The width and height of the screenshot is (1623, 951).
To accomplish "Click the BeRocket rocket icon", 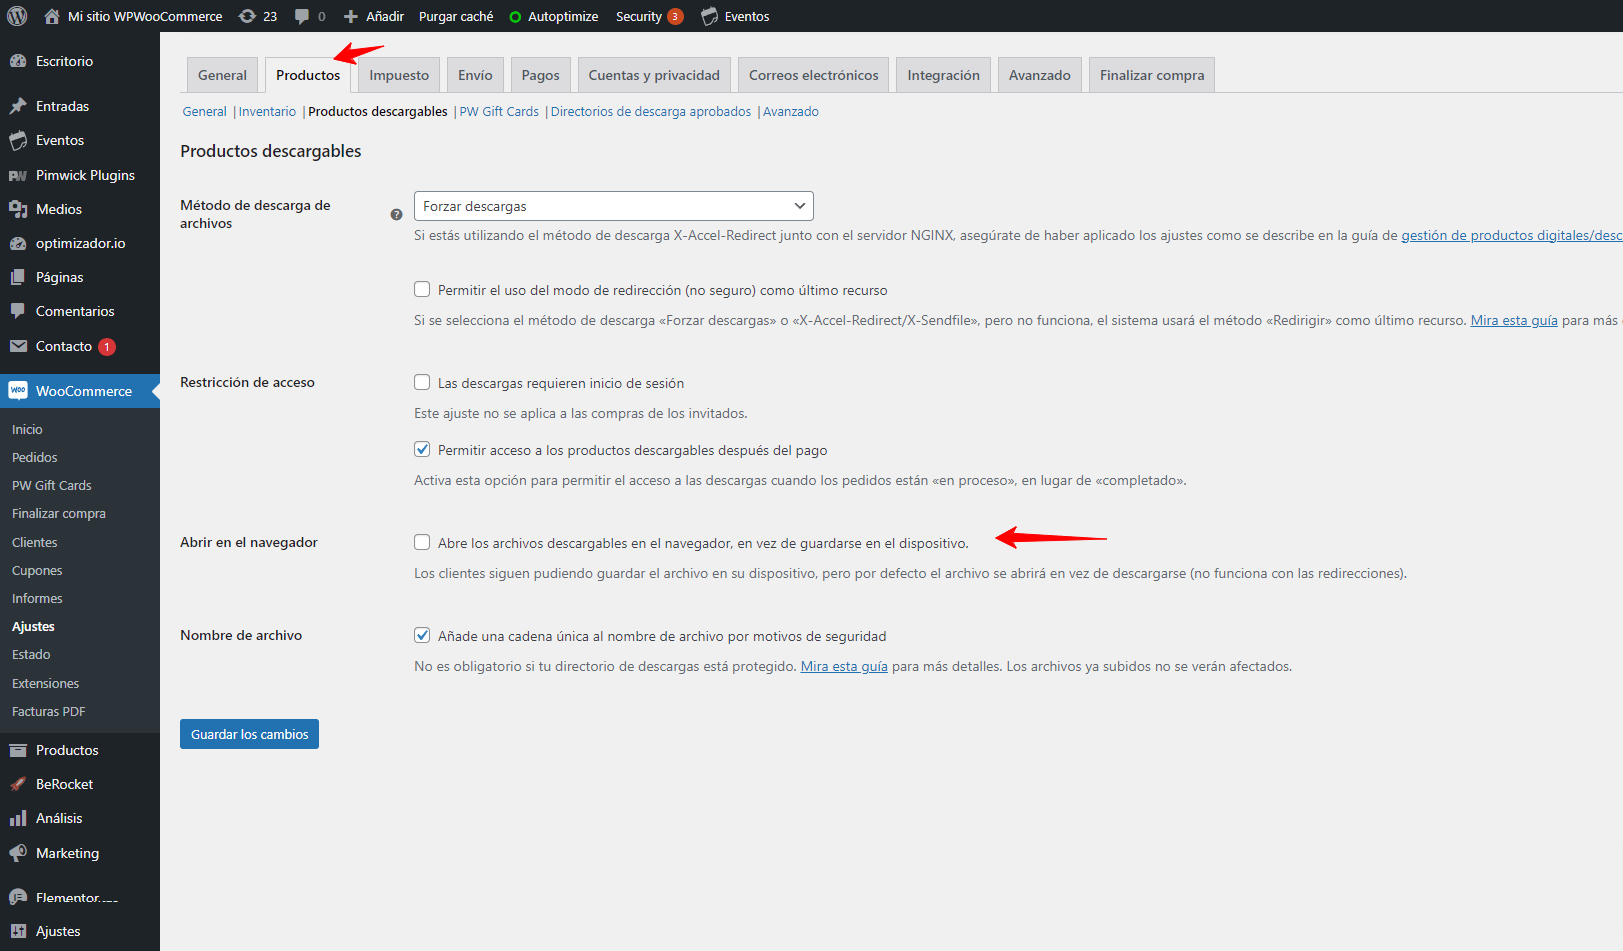I will (x=18, y=784).
